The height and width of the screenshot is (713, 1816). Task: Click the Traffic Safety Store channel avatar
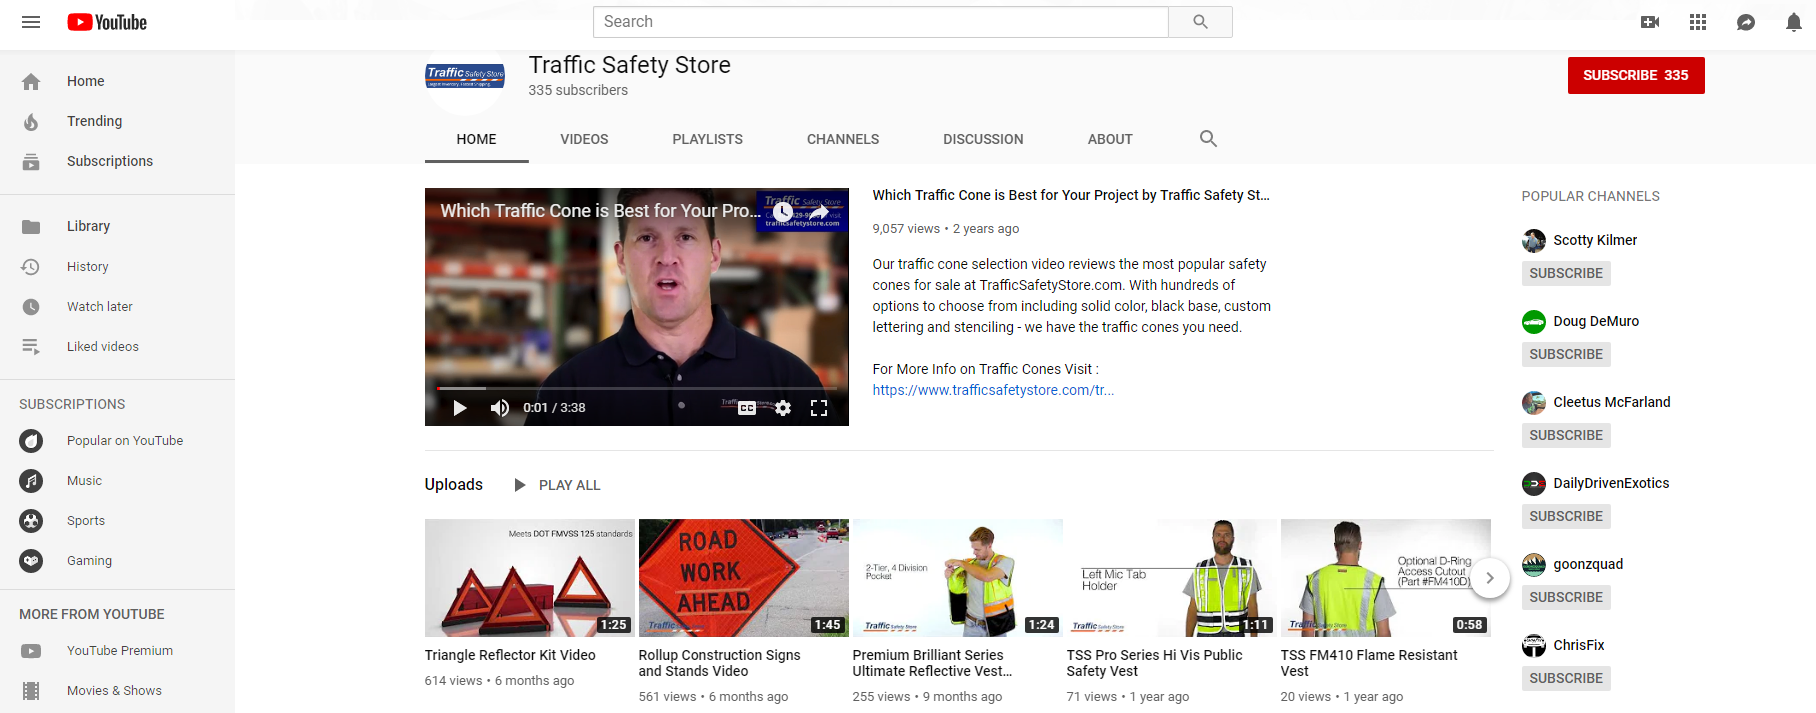click(465, 76)
